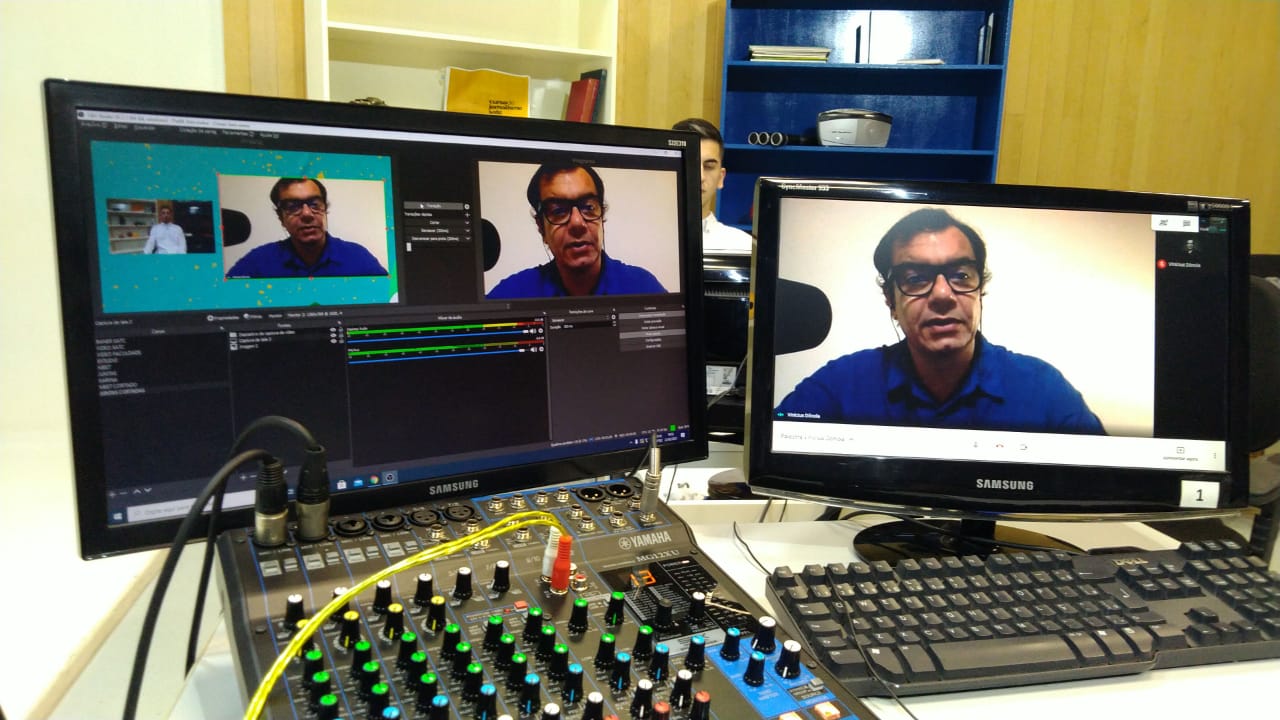This screenshot has height=720, width=1280.
Task: Adjust the Desktop Audio volume slider
Action: point(437,337)
